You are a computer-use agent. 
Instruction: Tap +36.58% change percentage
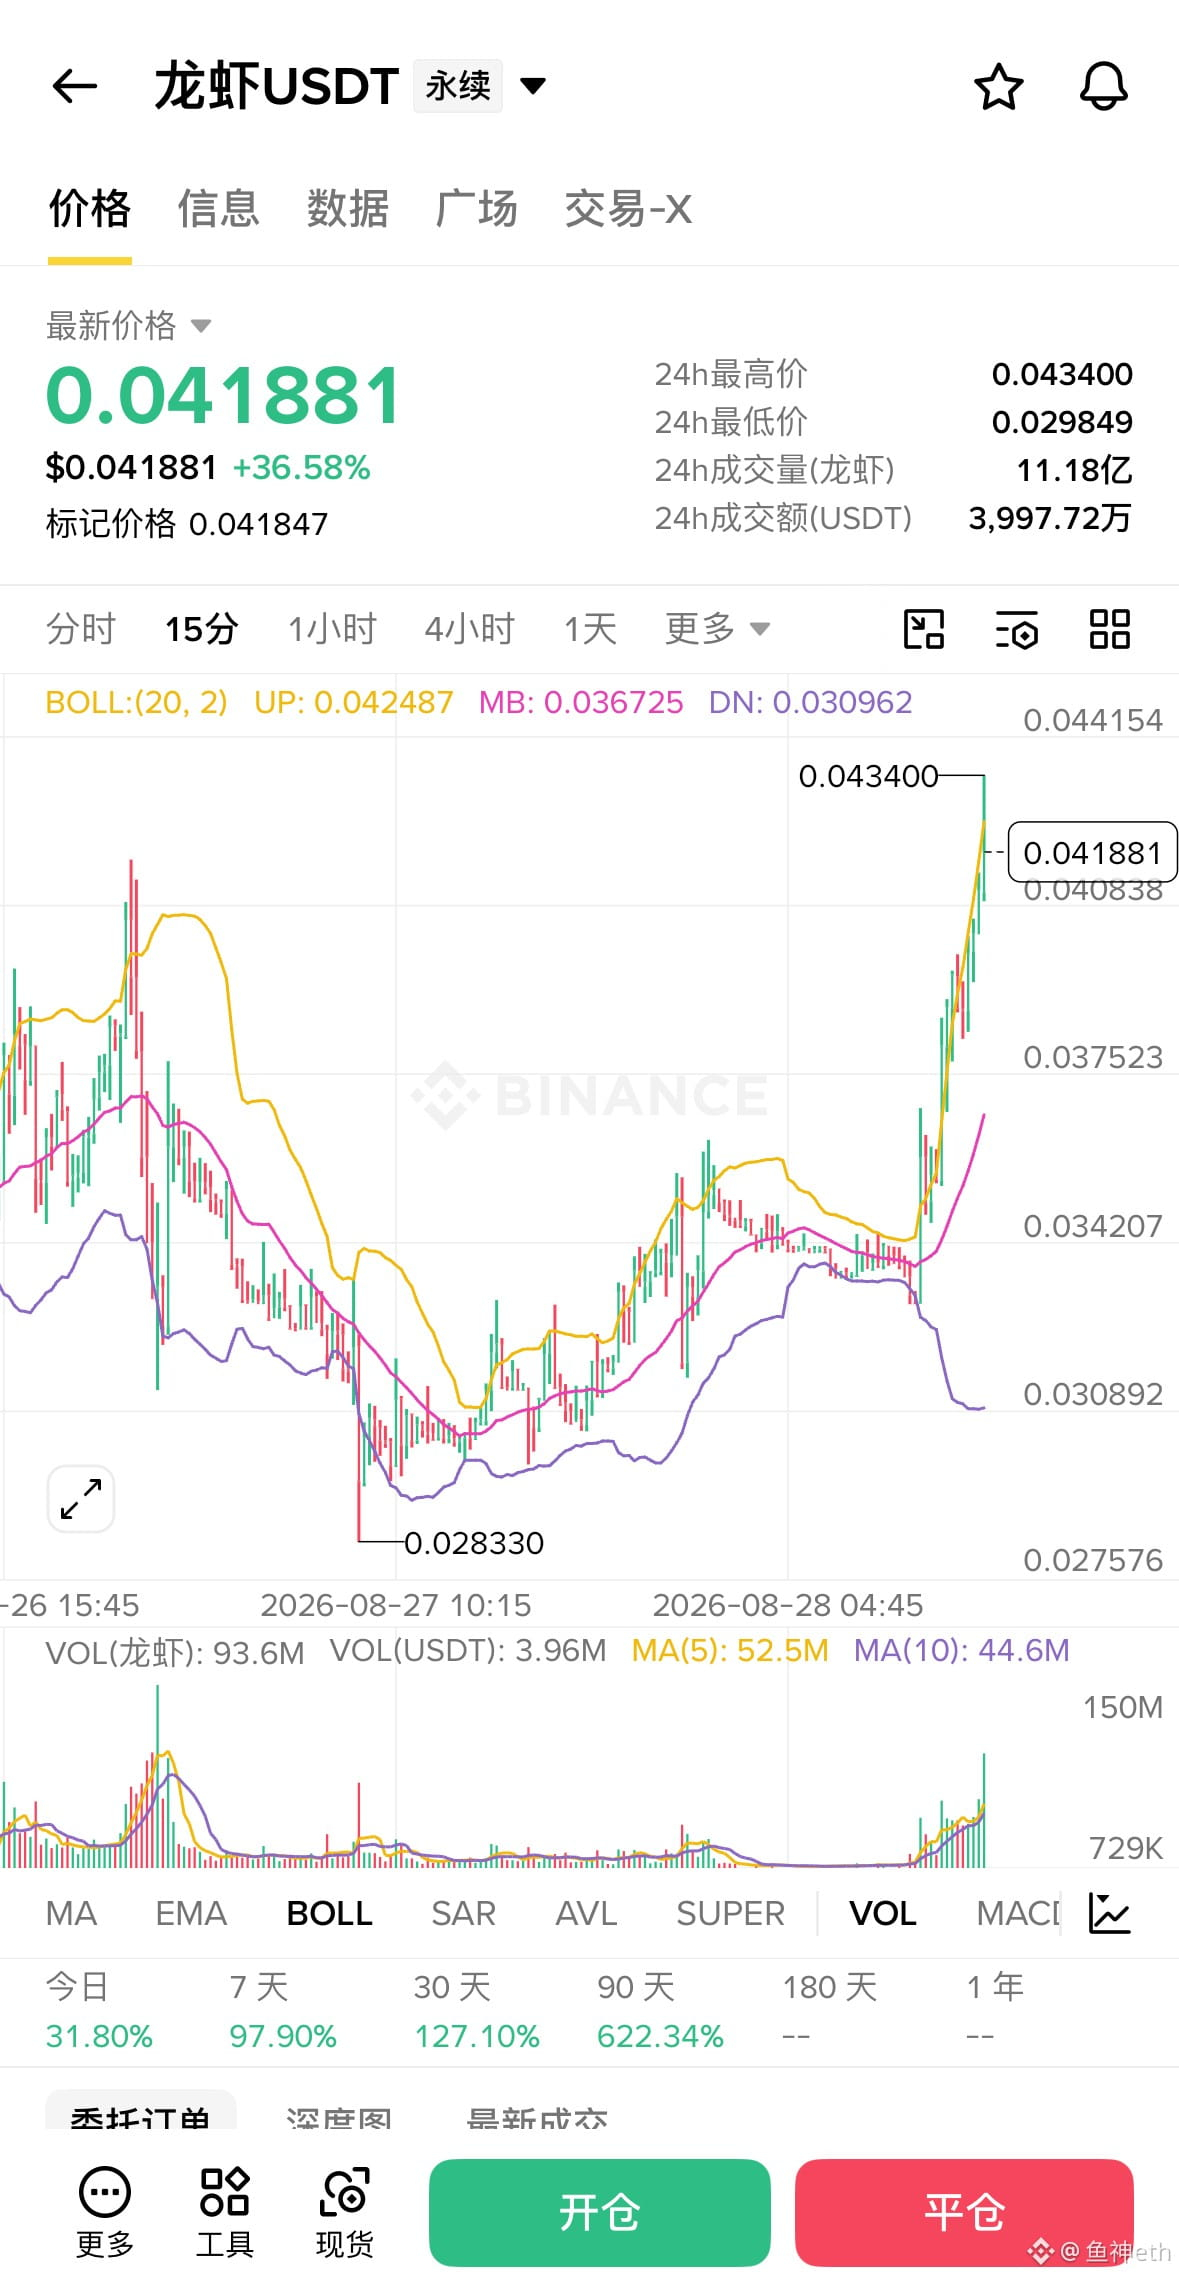[301, 467]
